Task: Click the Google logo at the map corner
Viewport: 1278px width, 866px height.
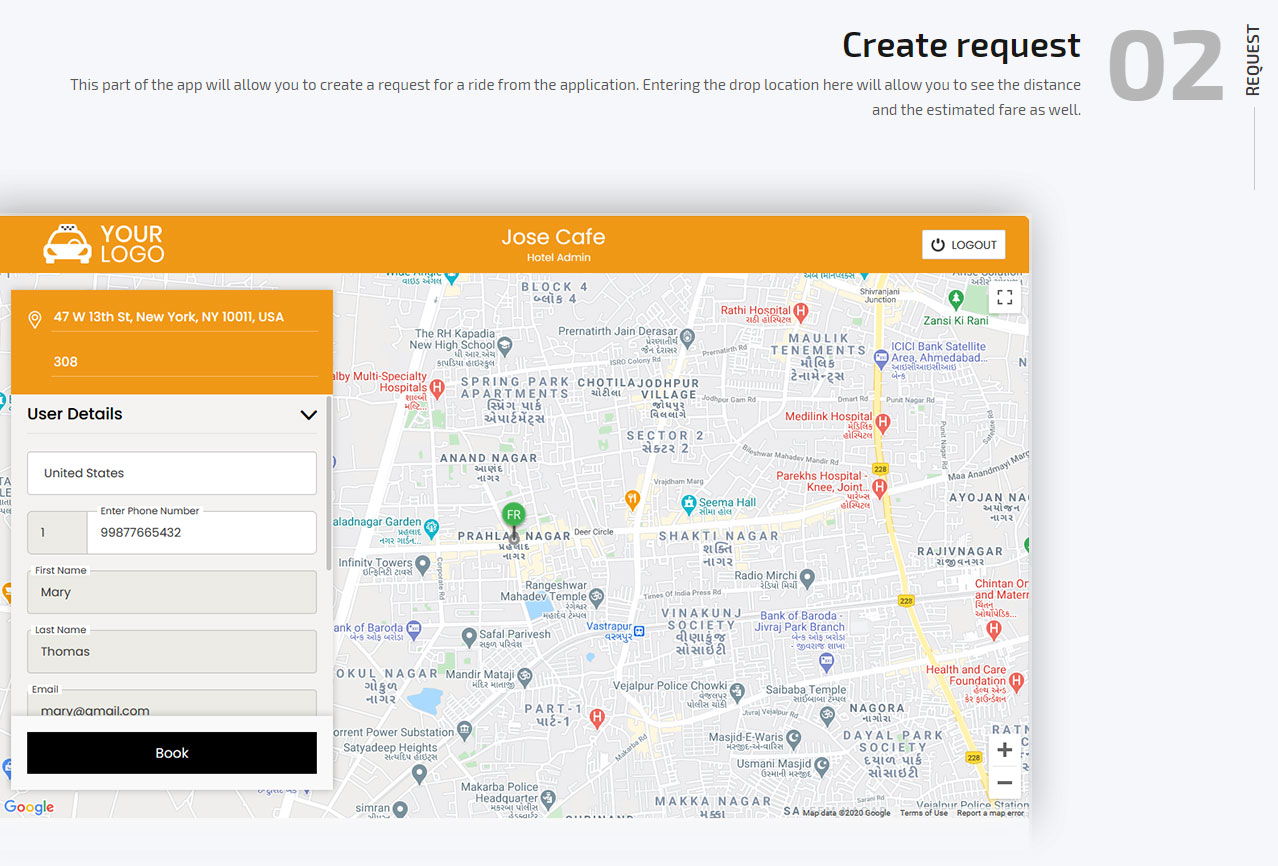Action: tap(29, 807)
